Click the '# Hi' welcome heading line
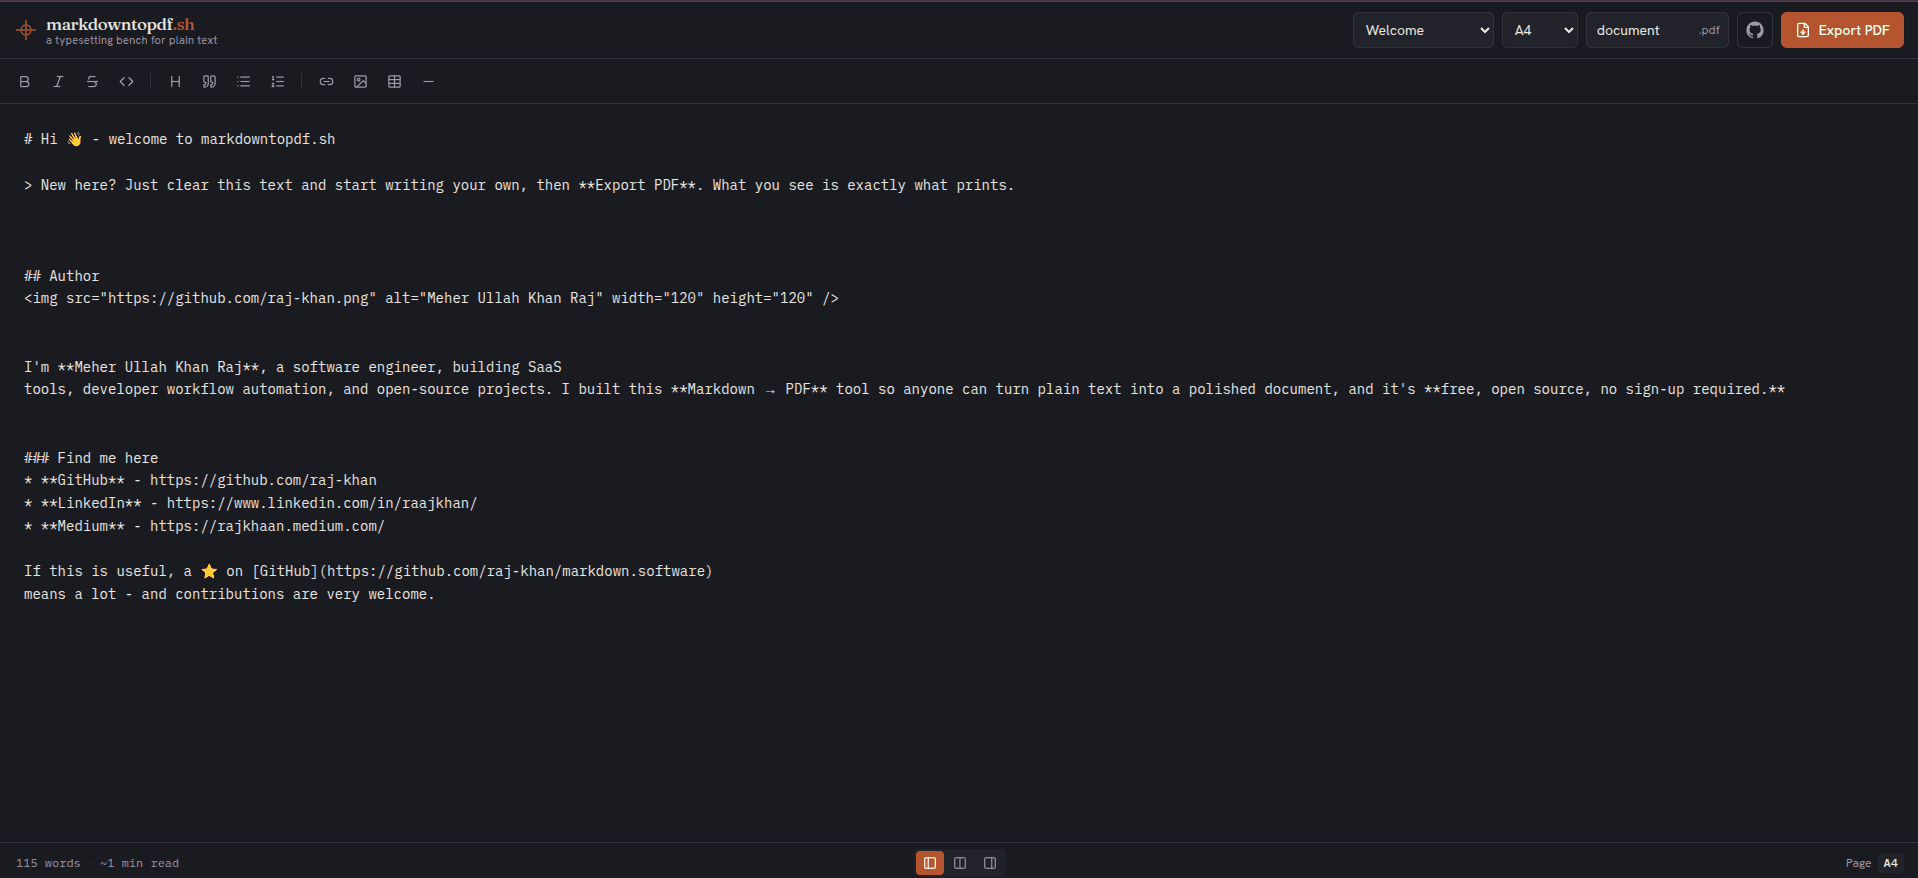 click(180, 139)
